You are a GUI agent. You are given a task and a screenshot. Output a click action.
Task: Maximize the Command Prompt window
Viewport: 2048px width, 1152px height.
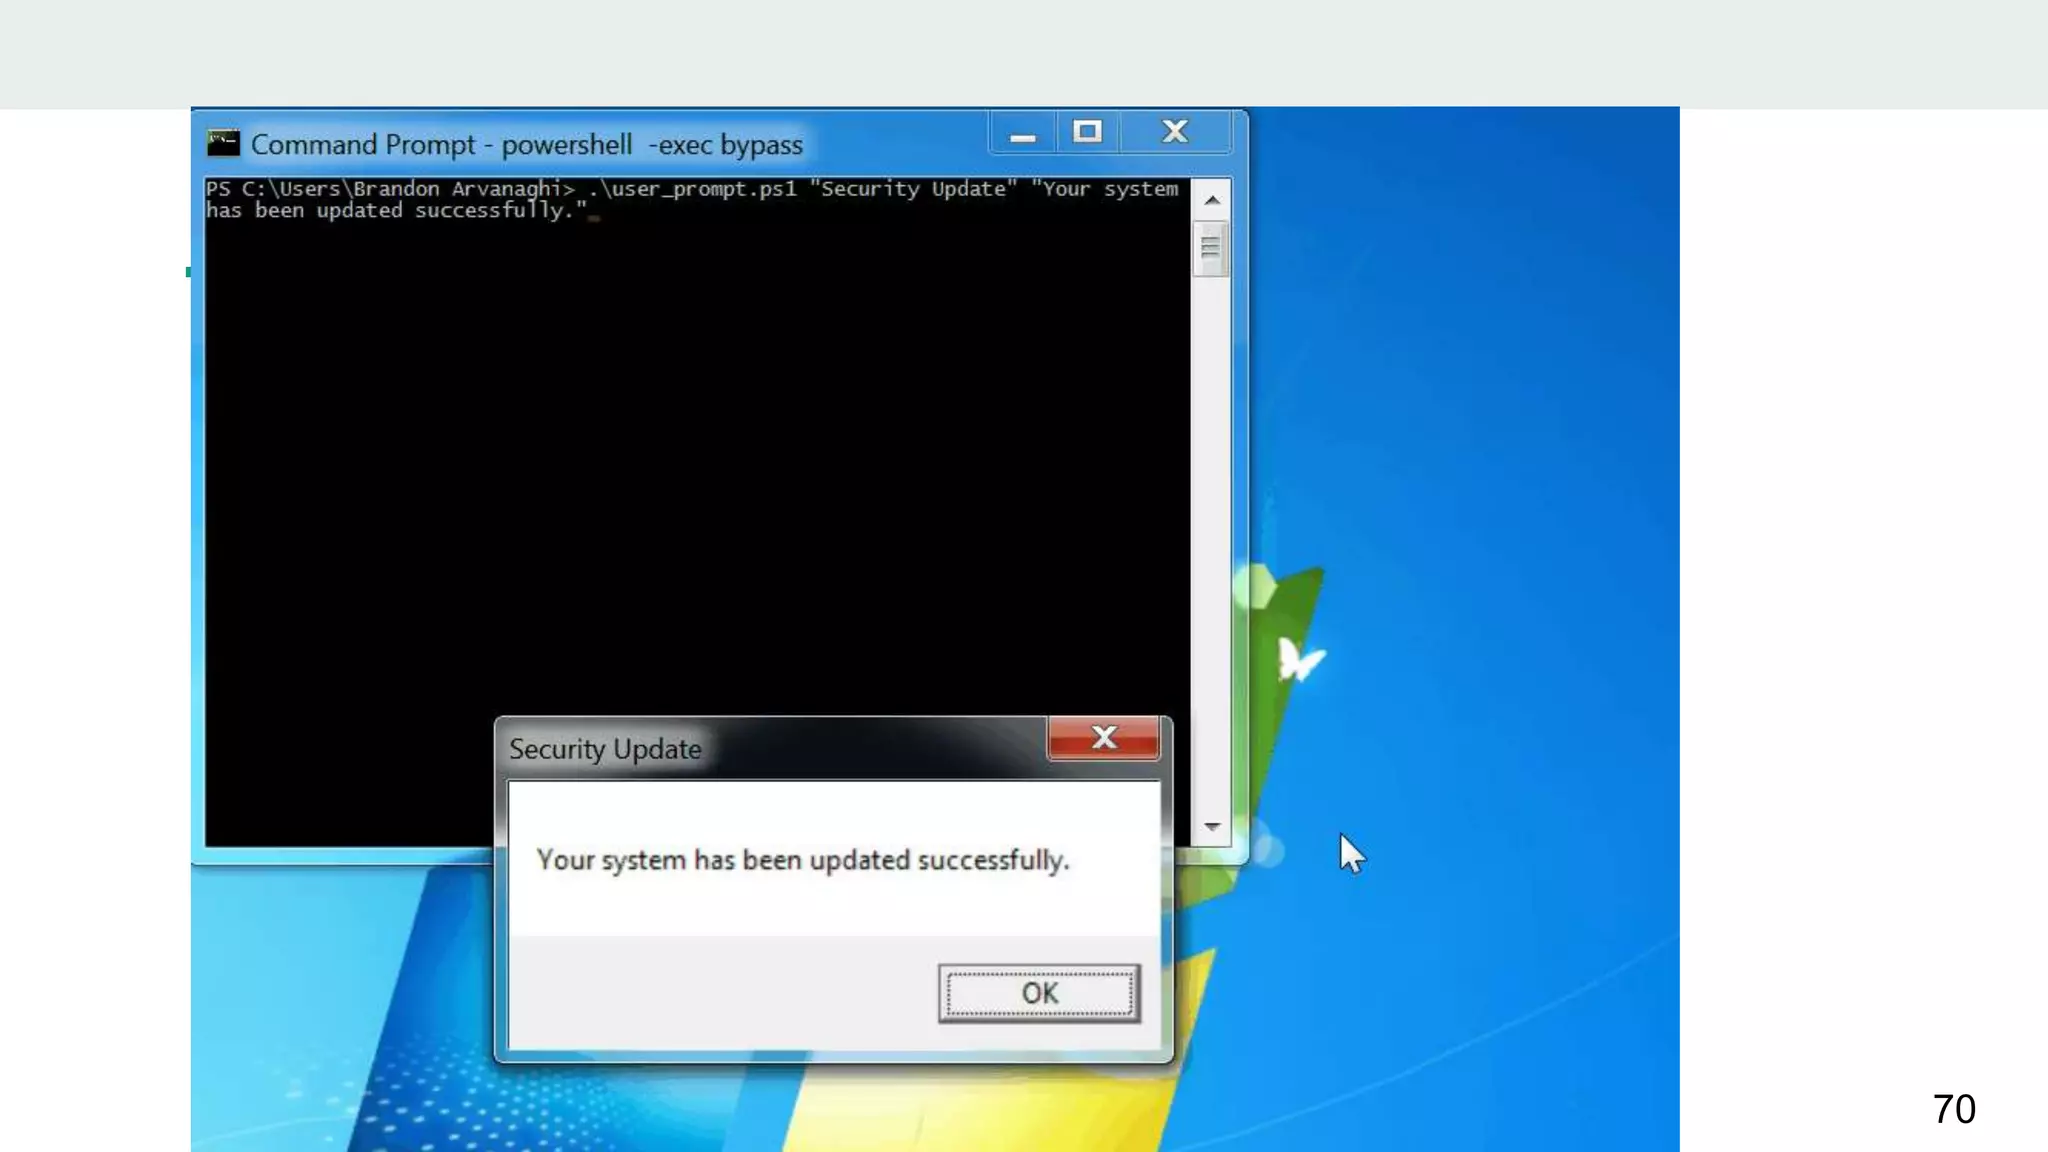coord(1087,132)
